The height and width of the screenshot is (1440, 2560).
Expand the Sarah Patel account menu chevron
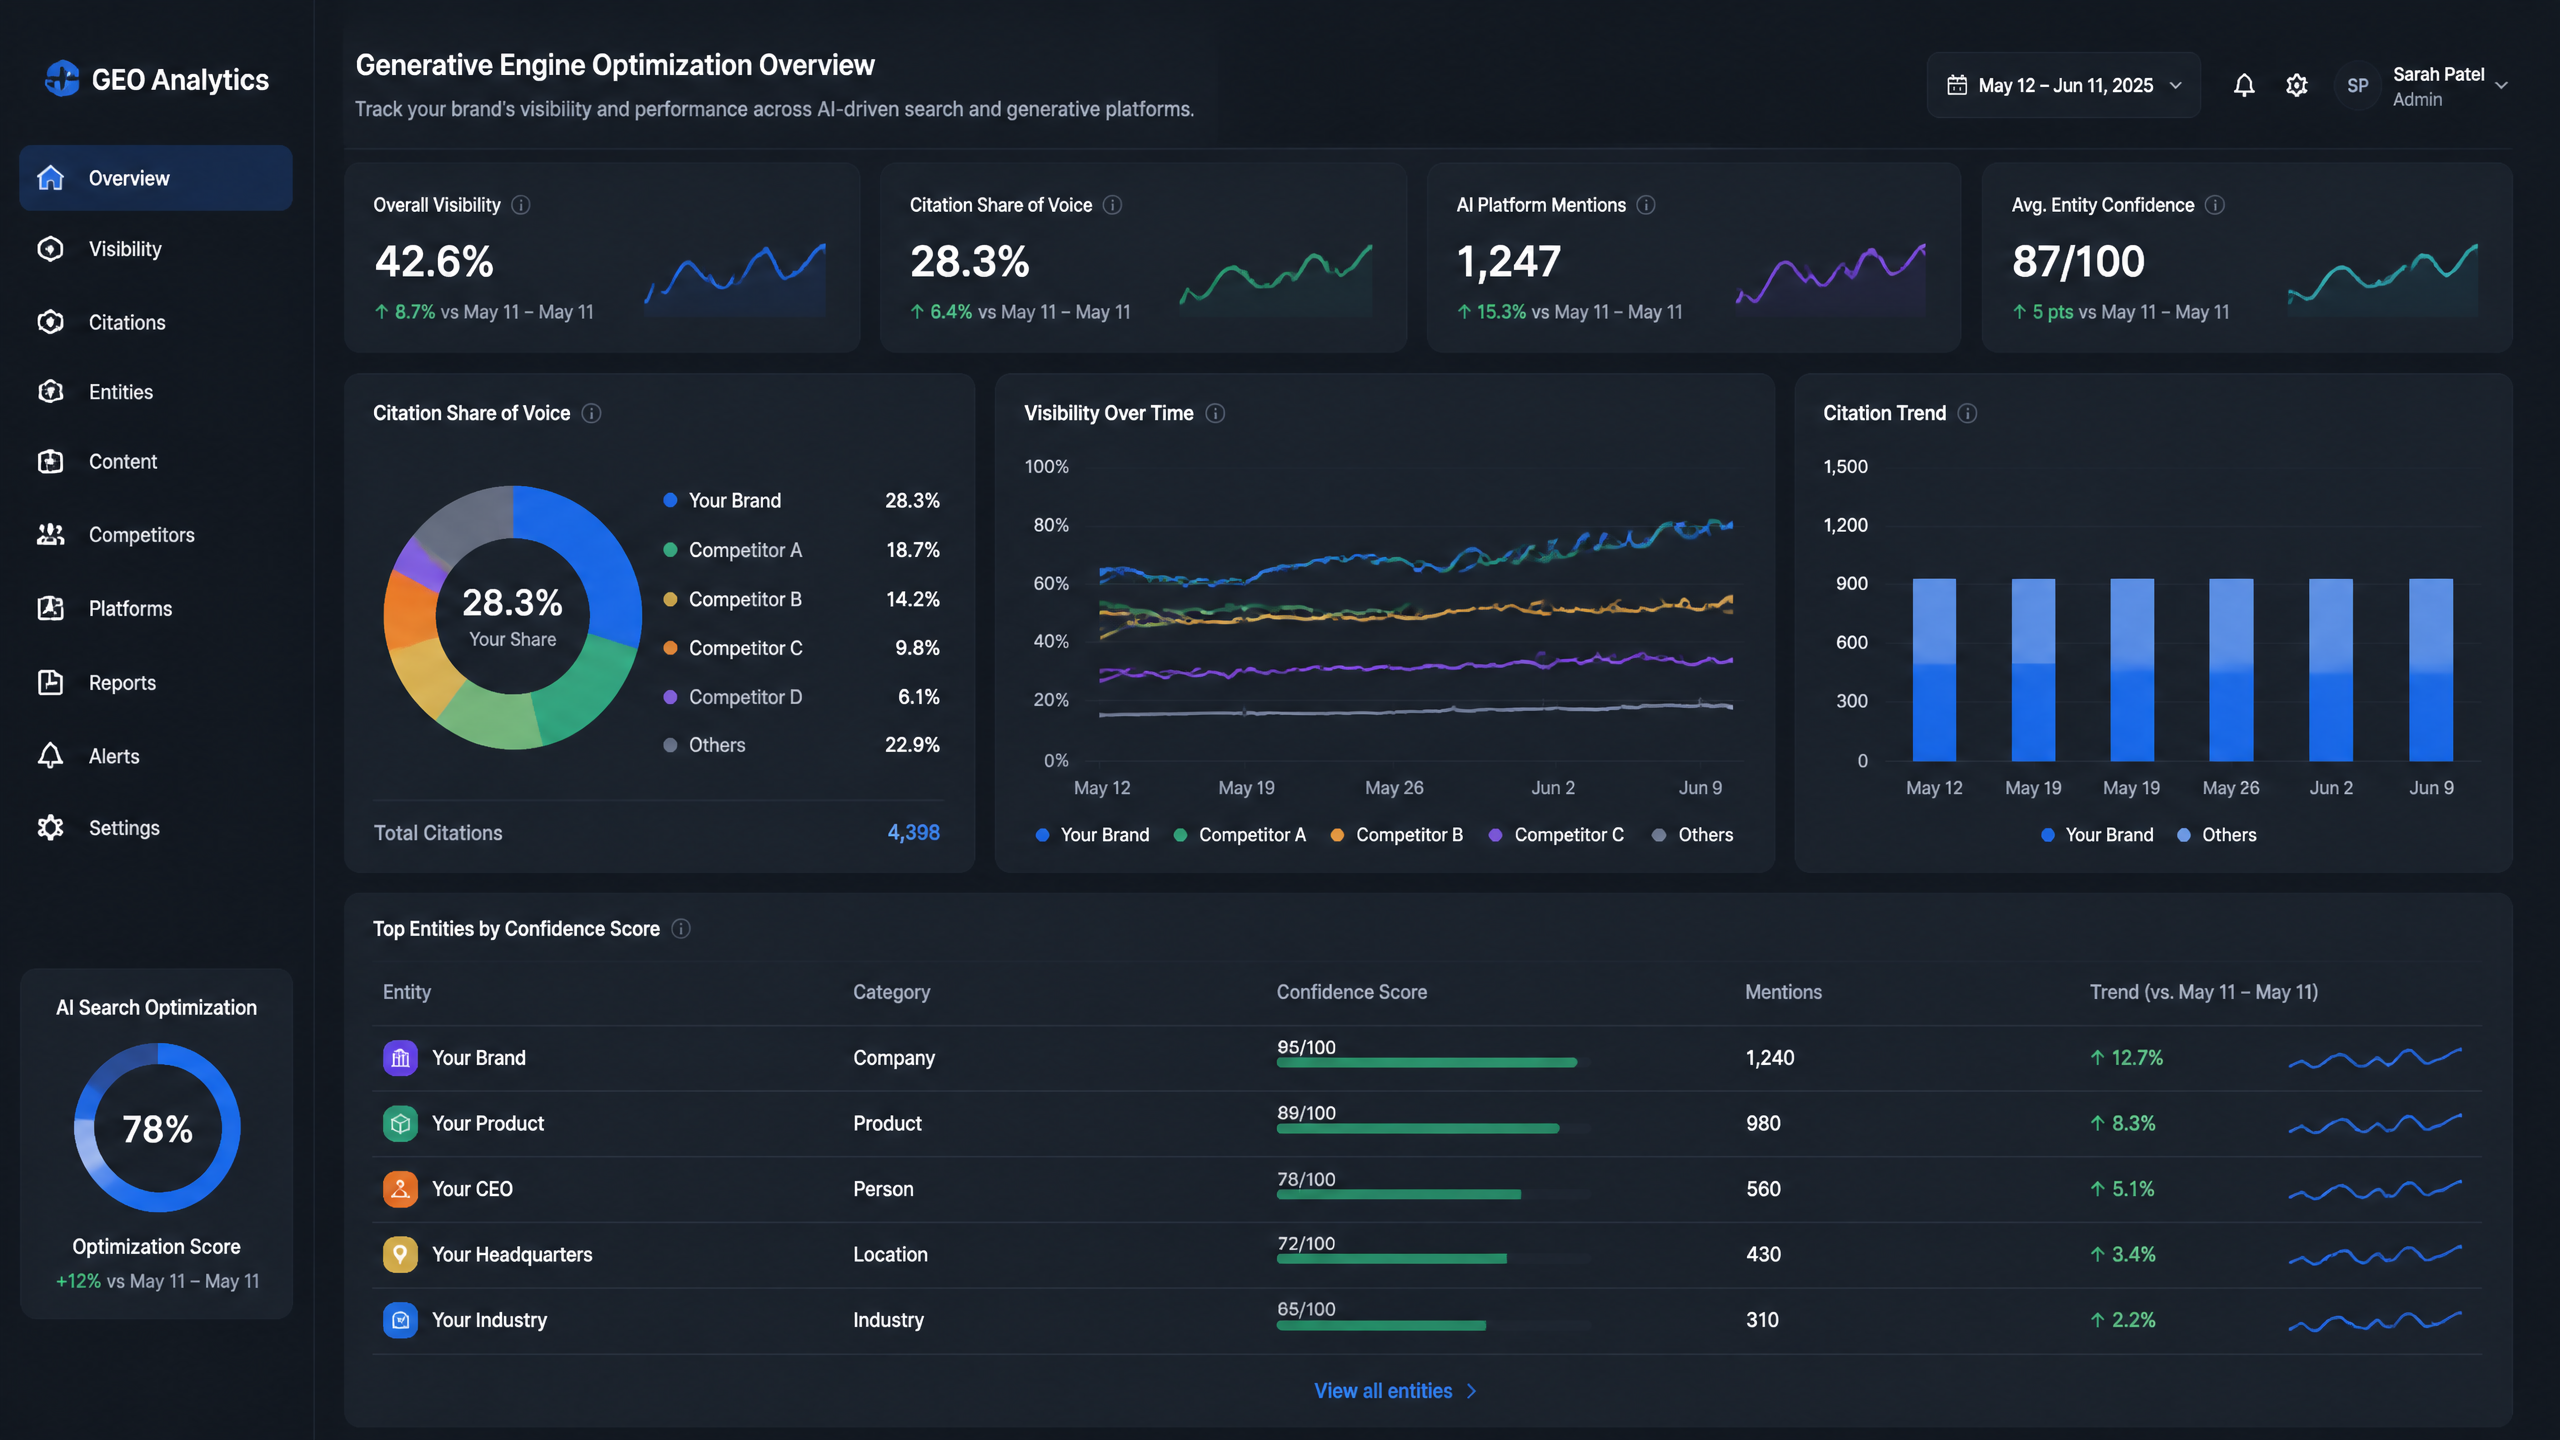2502,86
